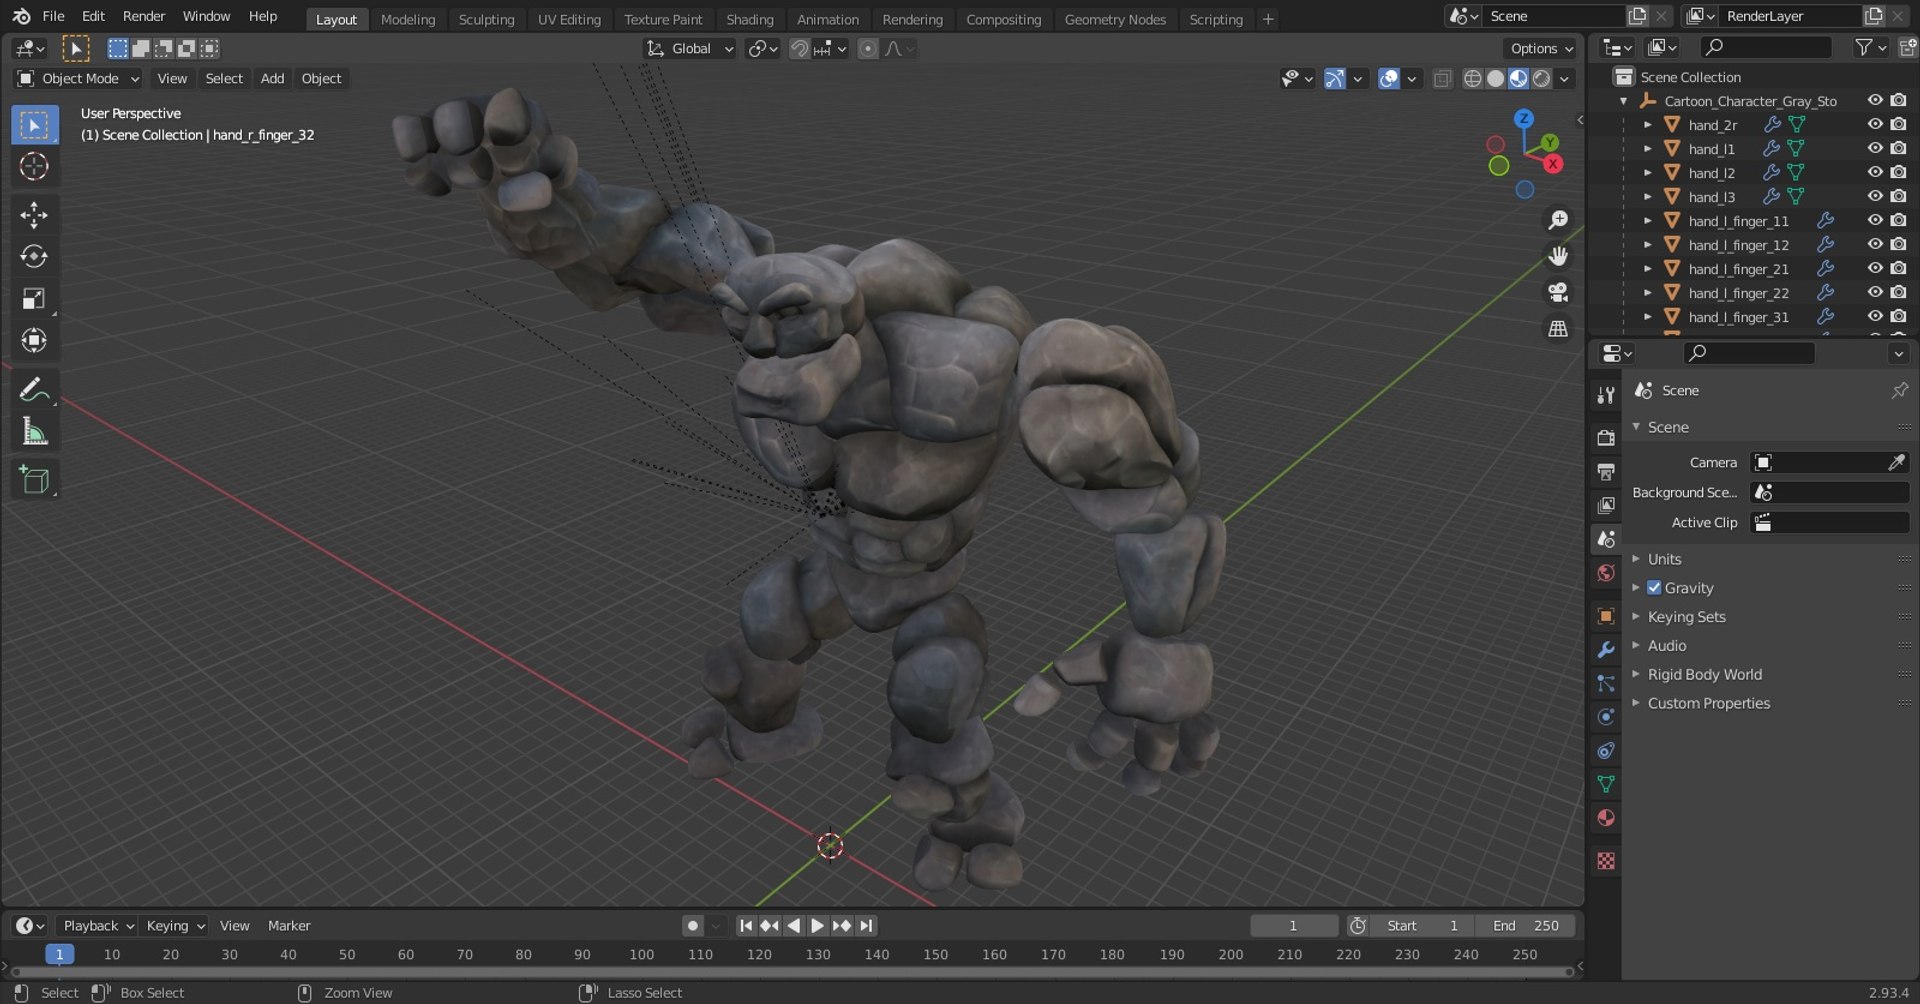Disable hand_l_finger_22 in renders

(1899, 292)
